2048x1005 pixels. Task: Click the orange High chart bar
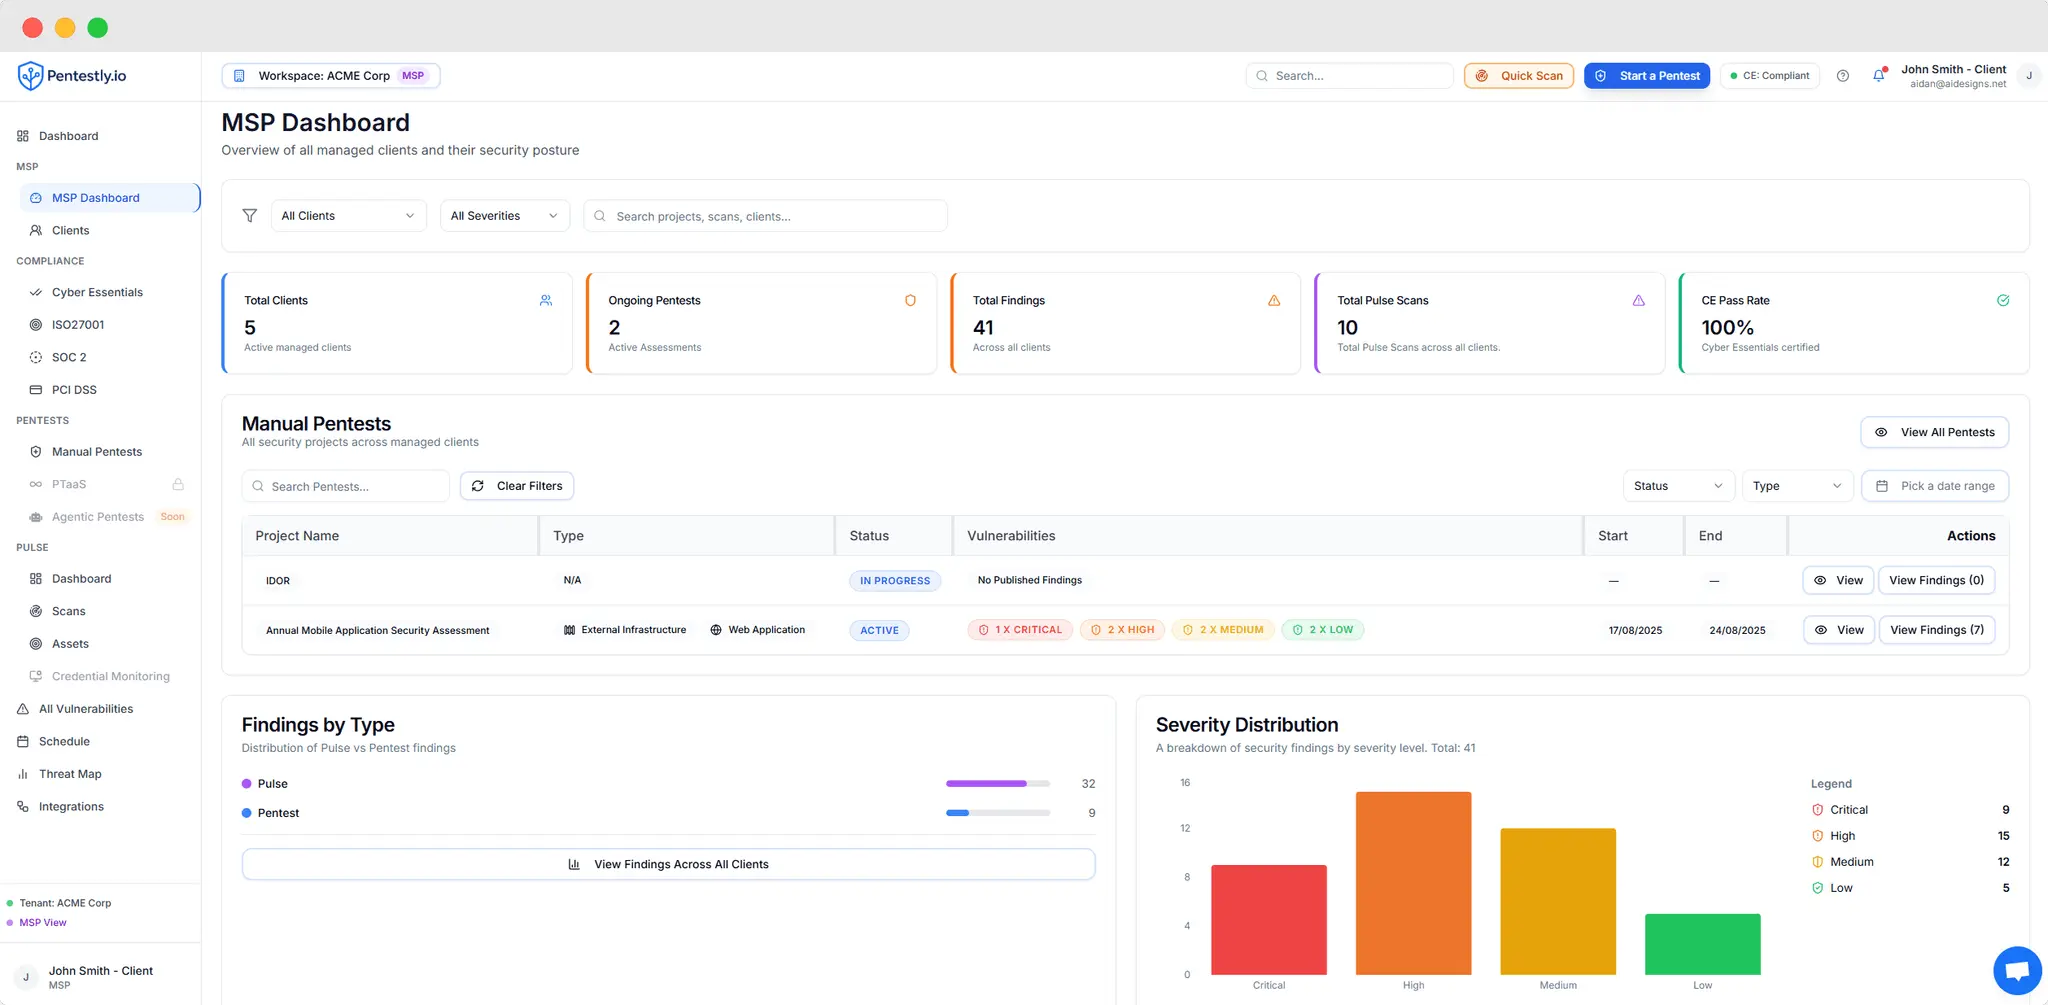click(x=1413, y=883)
